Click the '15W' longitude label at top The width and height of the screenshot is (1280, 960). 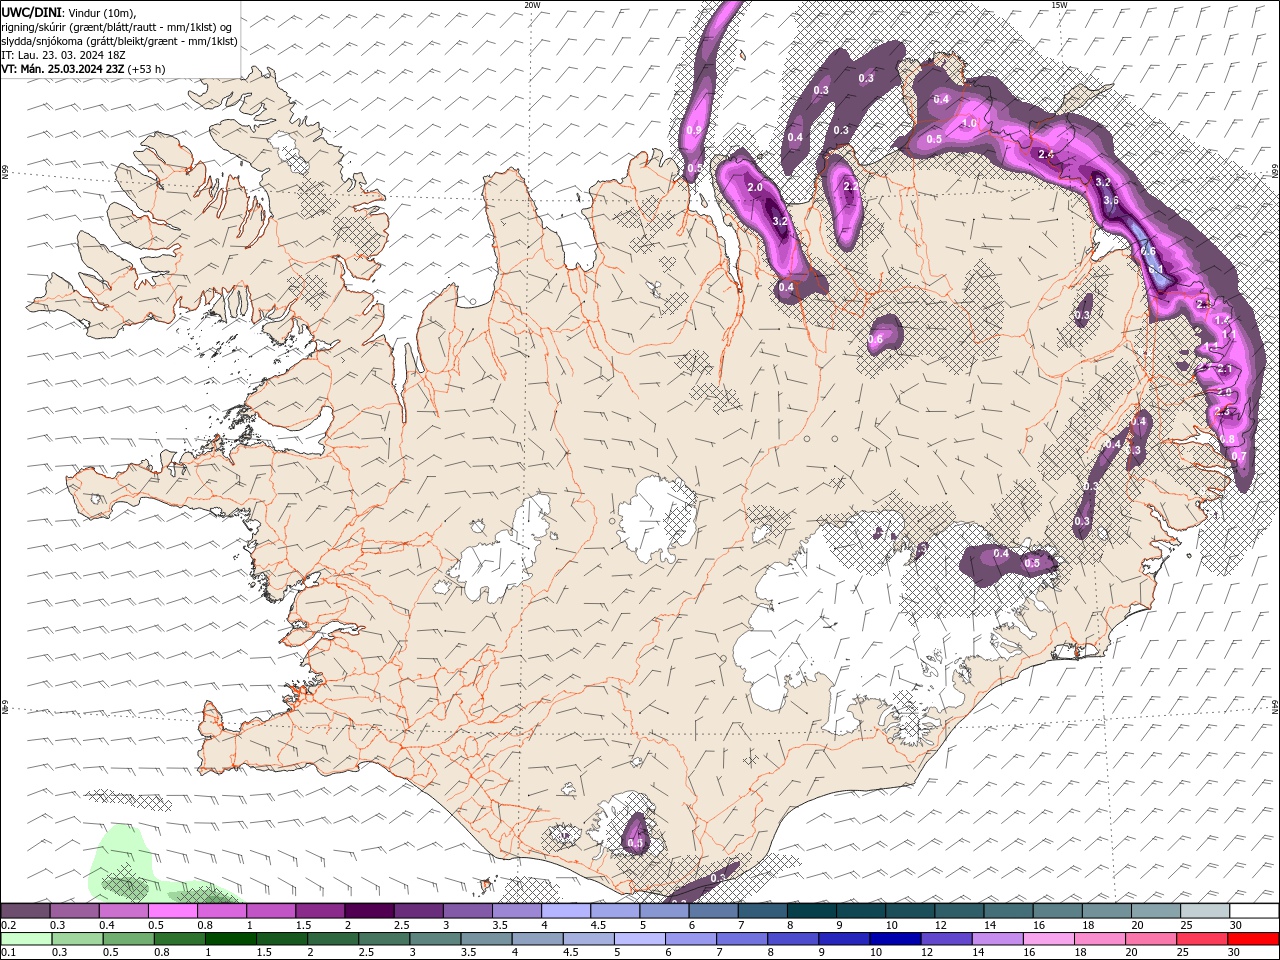1059,5
